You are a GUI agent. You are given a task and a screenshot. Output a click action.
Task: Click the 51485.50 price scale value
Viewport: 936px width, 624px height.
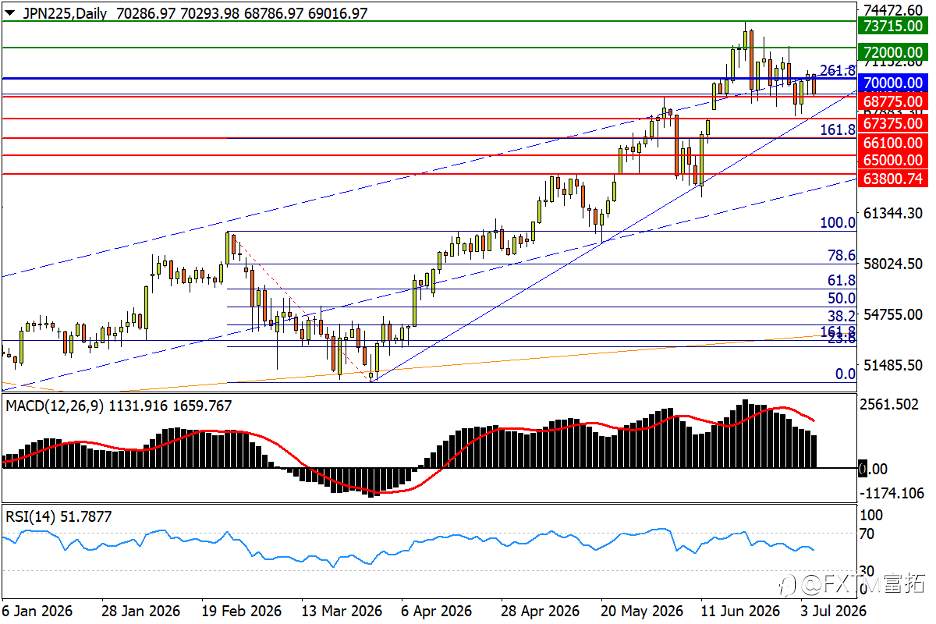[893, 365]
